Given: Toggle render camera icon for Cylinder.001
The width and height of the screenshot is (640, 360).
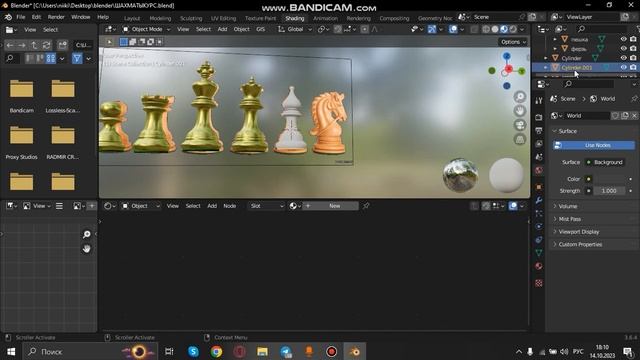Looking at the screenshot, I should pyautogui.click(x=633, y=67).
